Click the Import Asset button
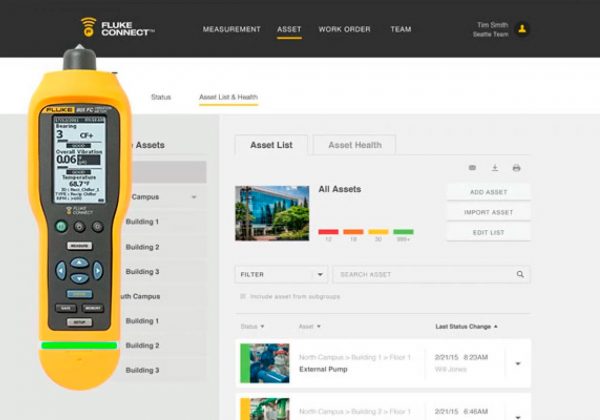The width and height of the screenshot is (600, 420). click(x=488, y=212)
